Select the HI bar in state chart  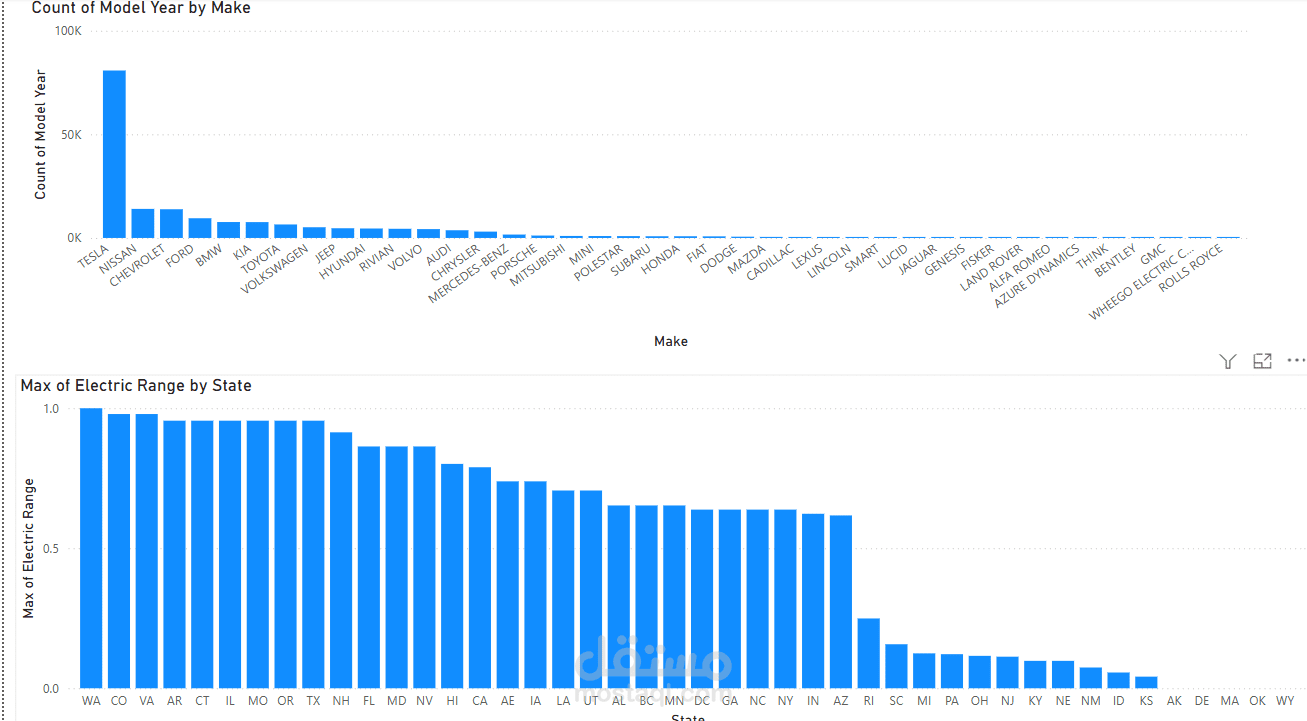[452, 576]
